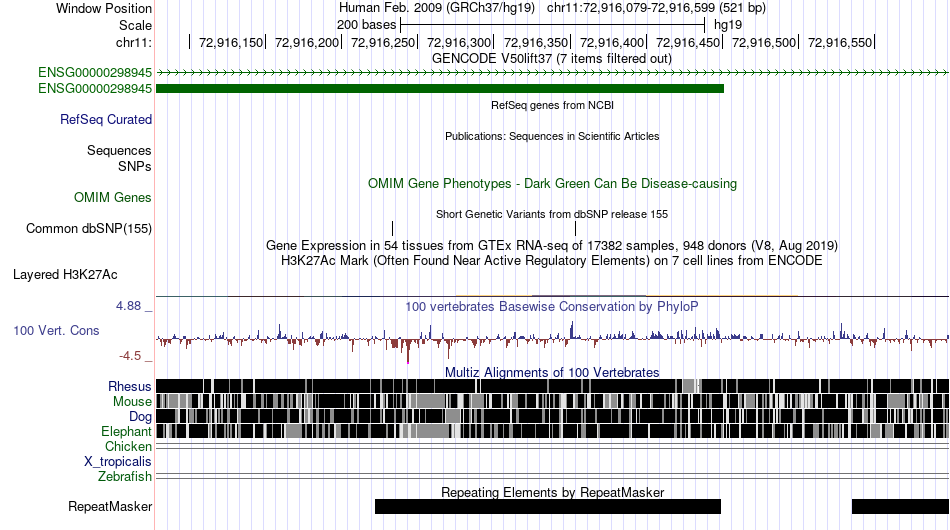Click the RepeatMasker track label
Image resolution: width=950 pixels, height=530 pixels.
pos(110,506)
